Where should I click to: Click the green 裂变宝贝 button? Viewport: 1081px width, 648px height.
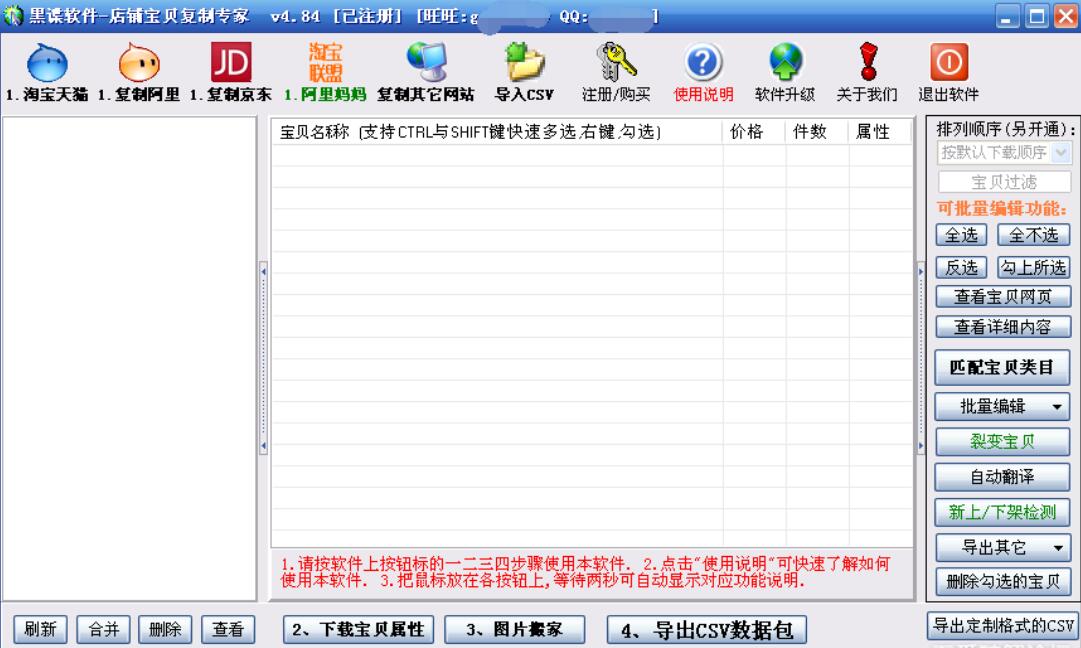1002,441
